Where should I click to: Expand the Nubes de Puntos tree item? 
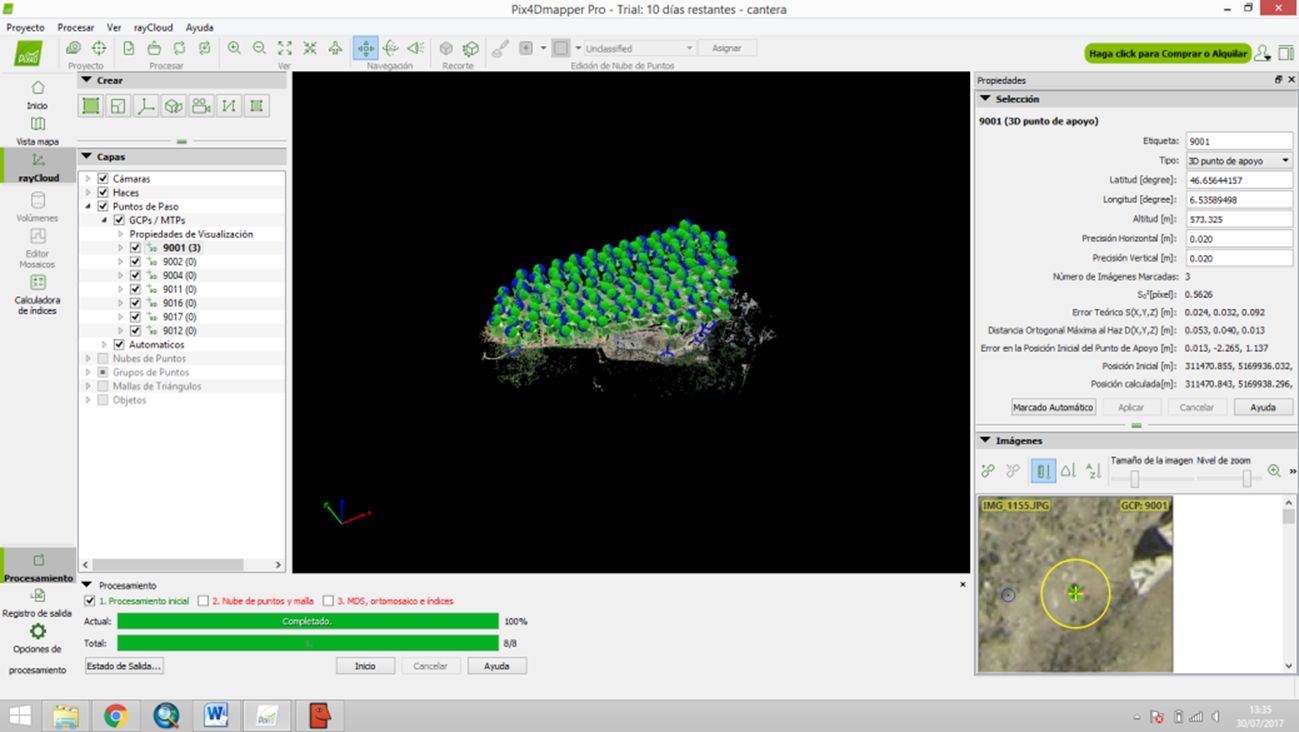(88, 358)
